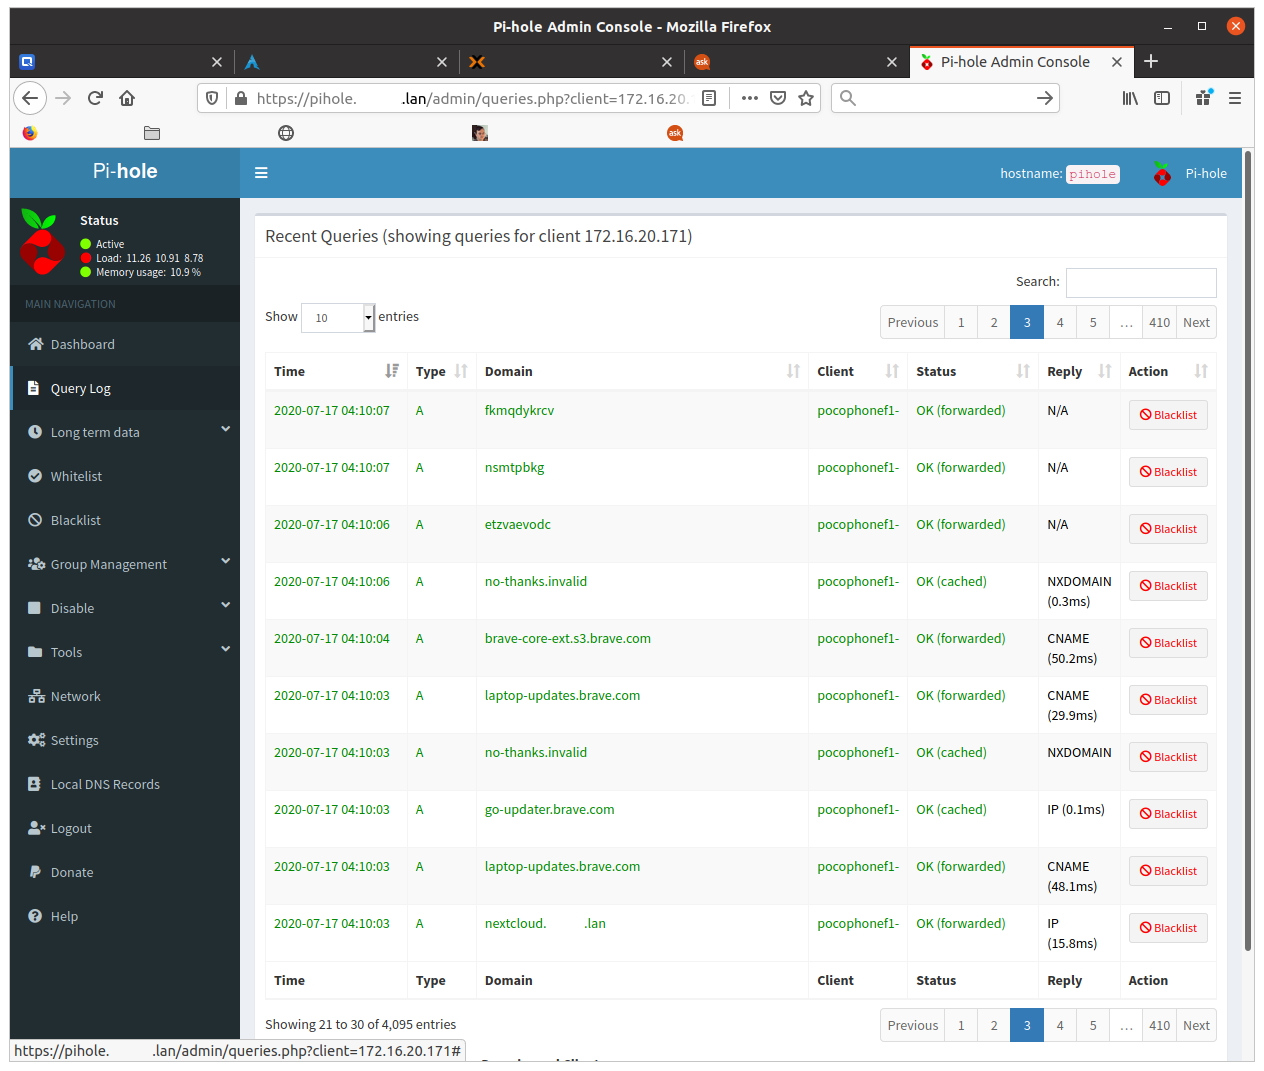Sort table by Type column

coord(441,371)
